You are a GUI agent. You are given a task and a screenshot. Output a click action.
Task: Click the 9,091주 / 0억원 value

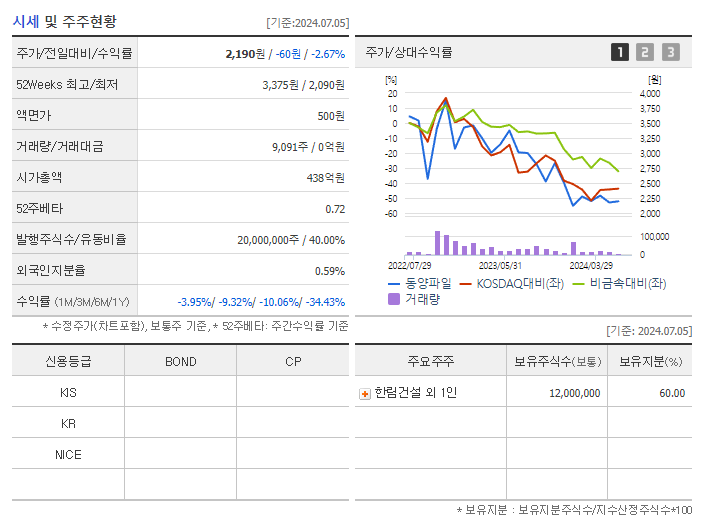pos(308,147)
